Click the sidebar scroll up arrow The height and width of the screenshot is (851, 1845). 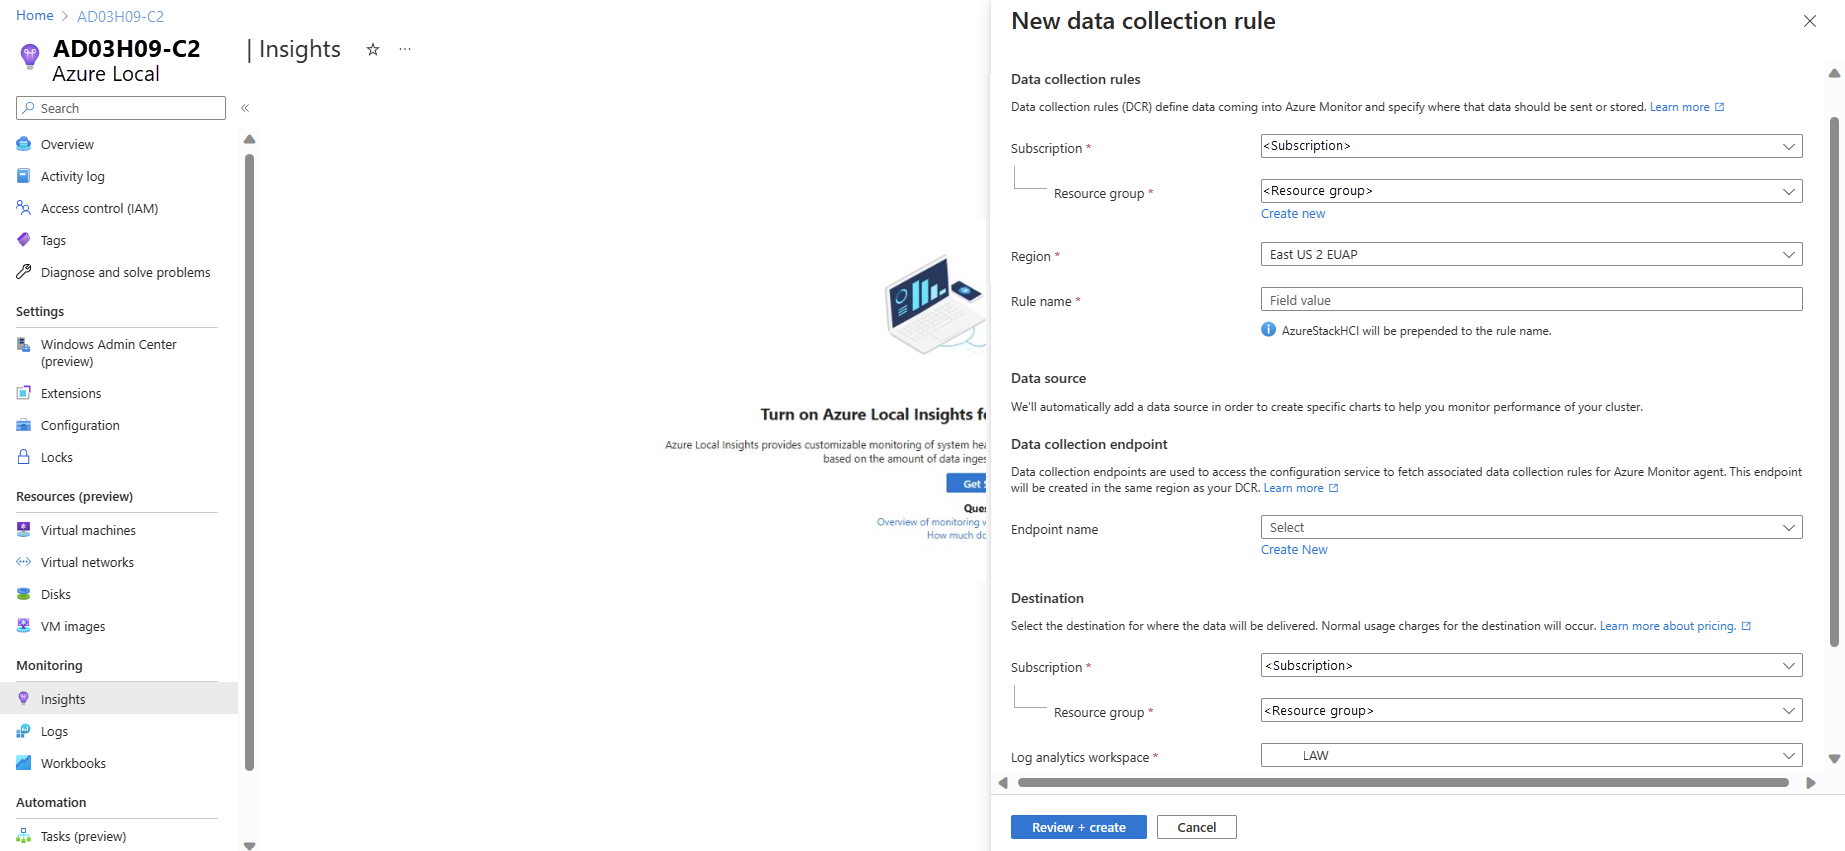coord(249,139)
